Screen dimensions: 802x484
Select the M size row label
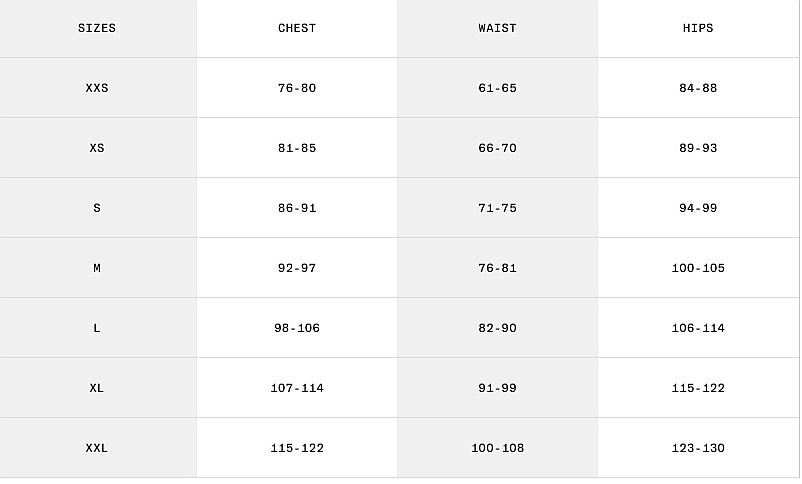click(97, 268)
